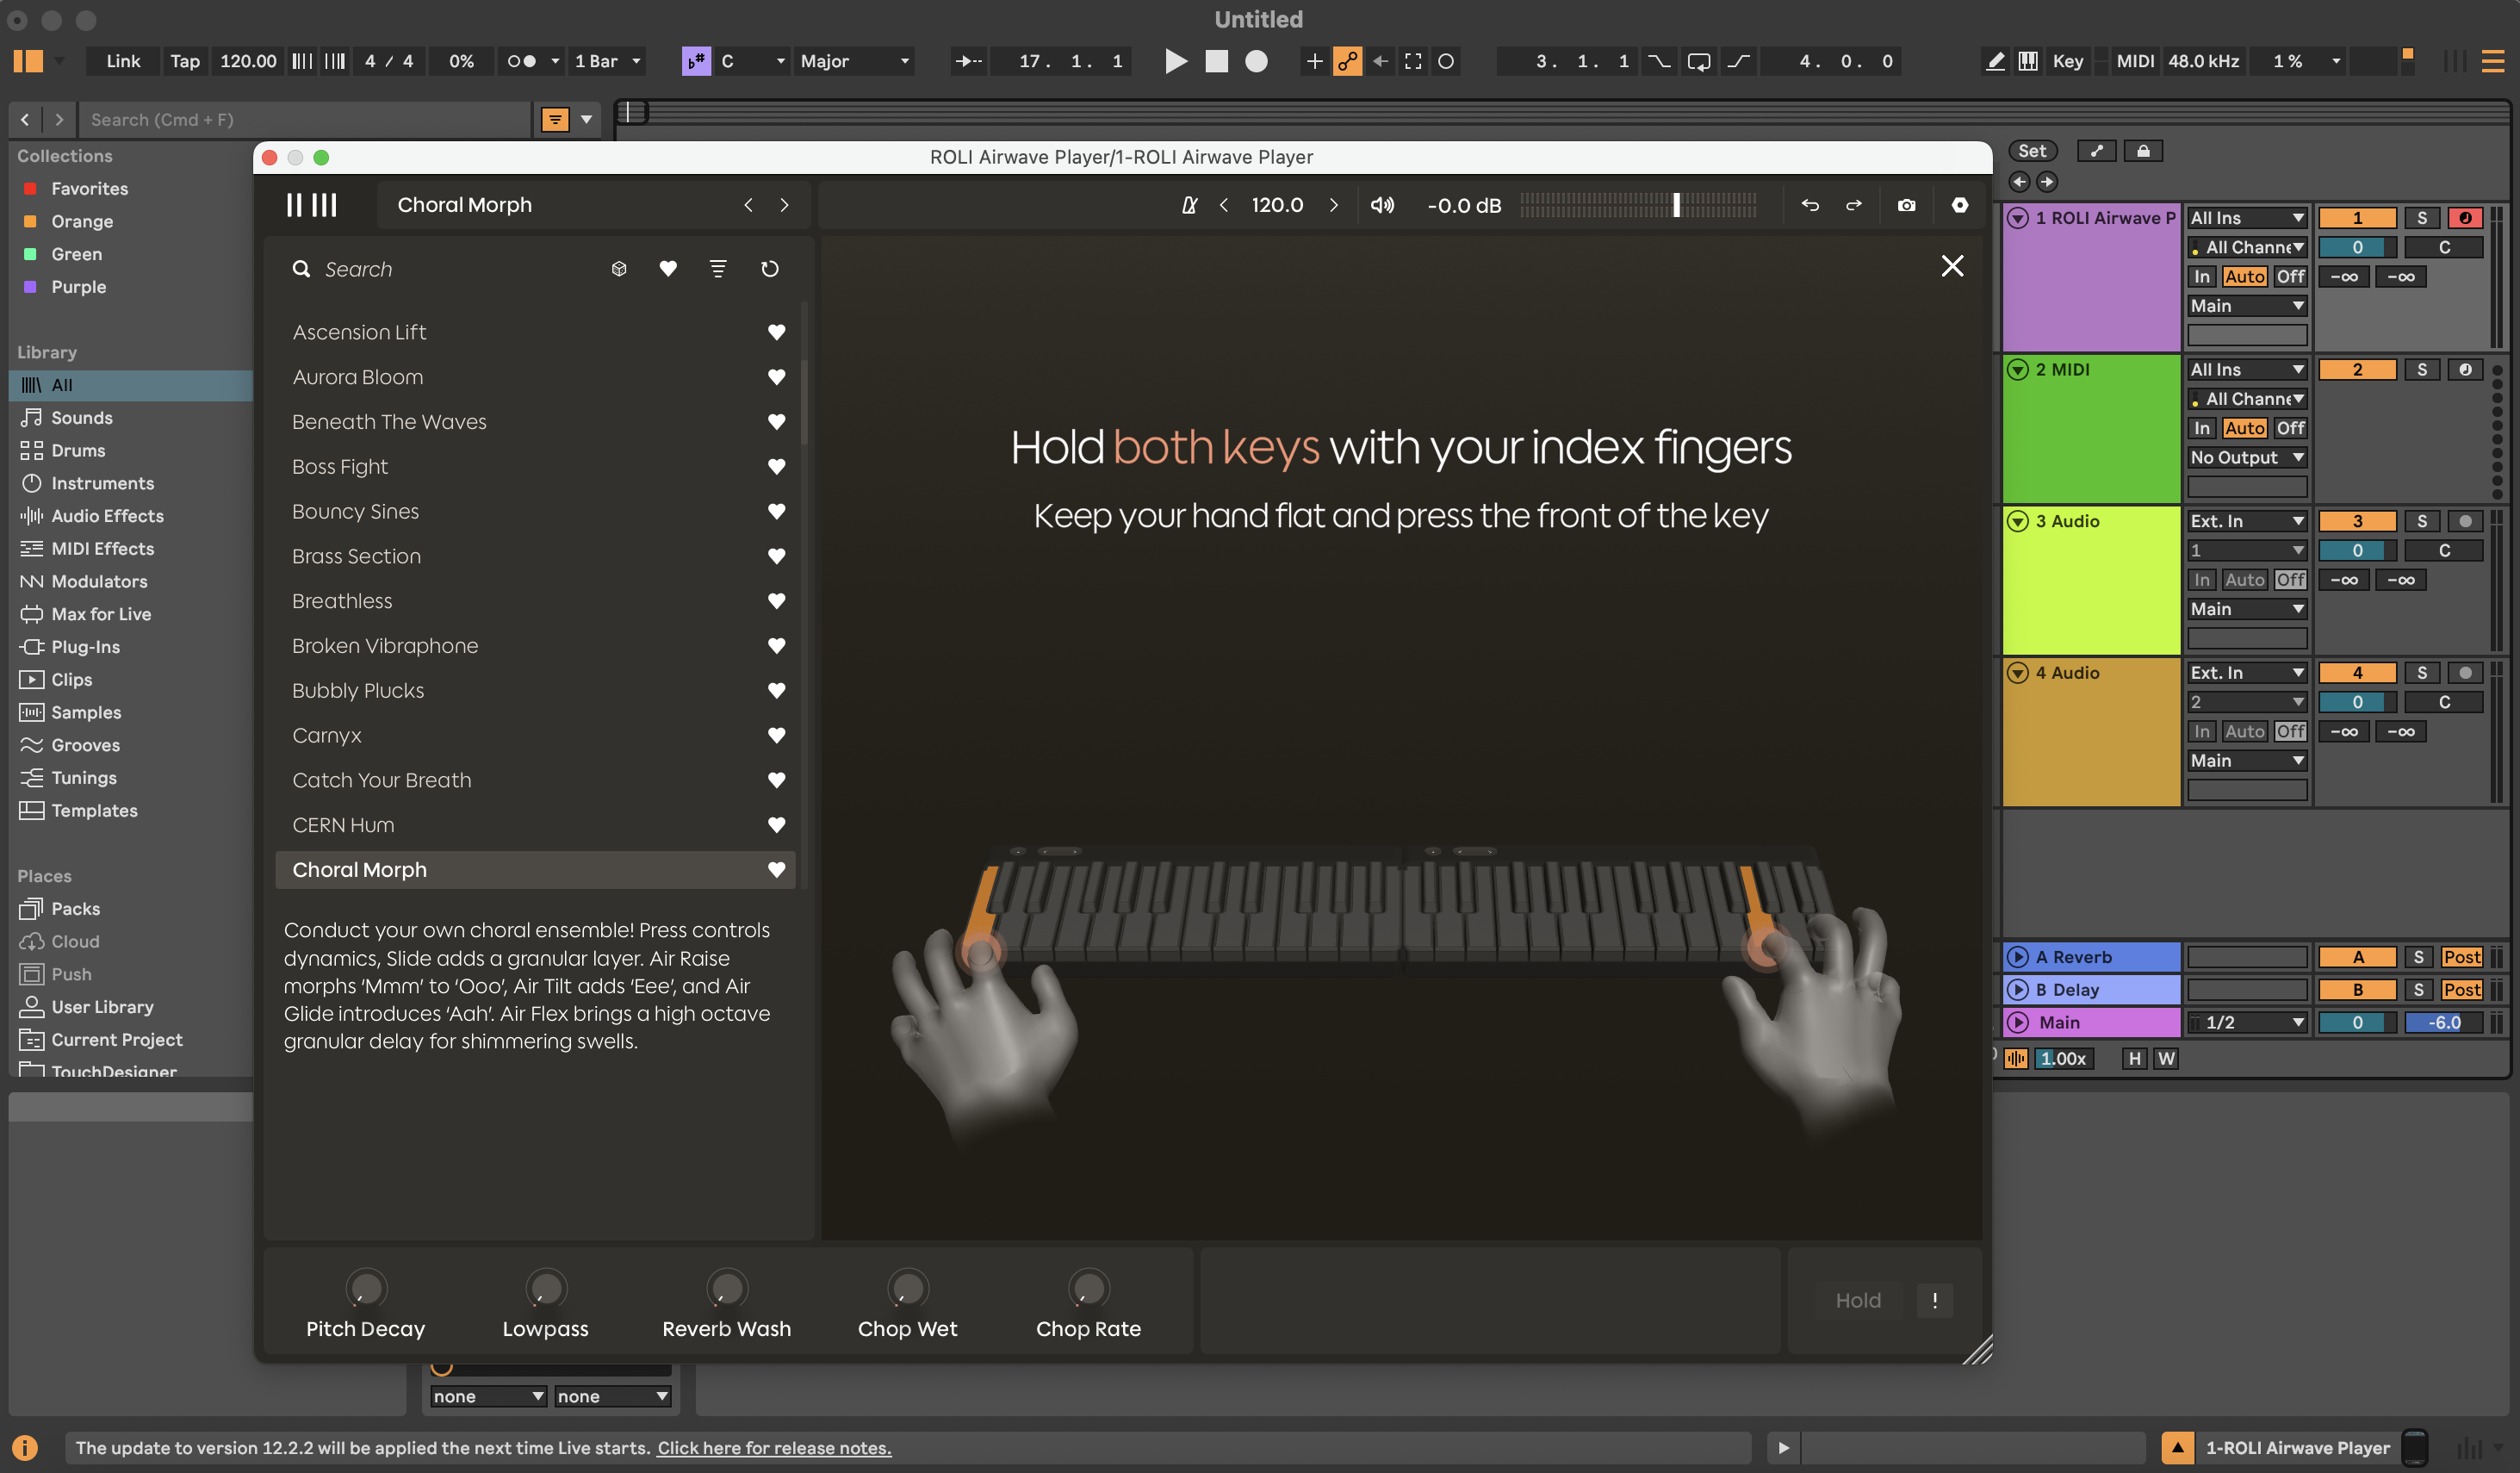Adjust the Airwave output volume slider
The height and width of the screenshot is (1473, 2520).
tap(1676, 205)
